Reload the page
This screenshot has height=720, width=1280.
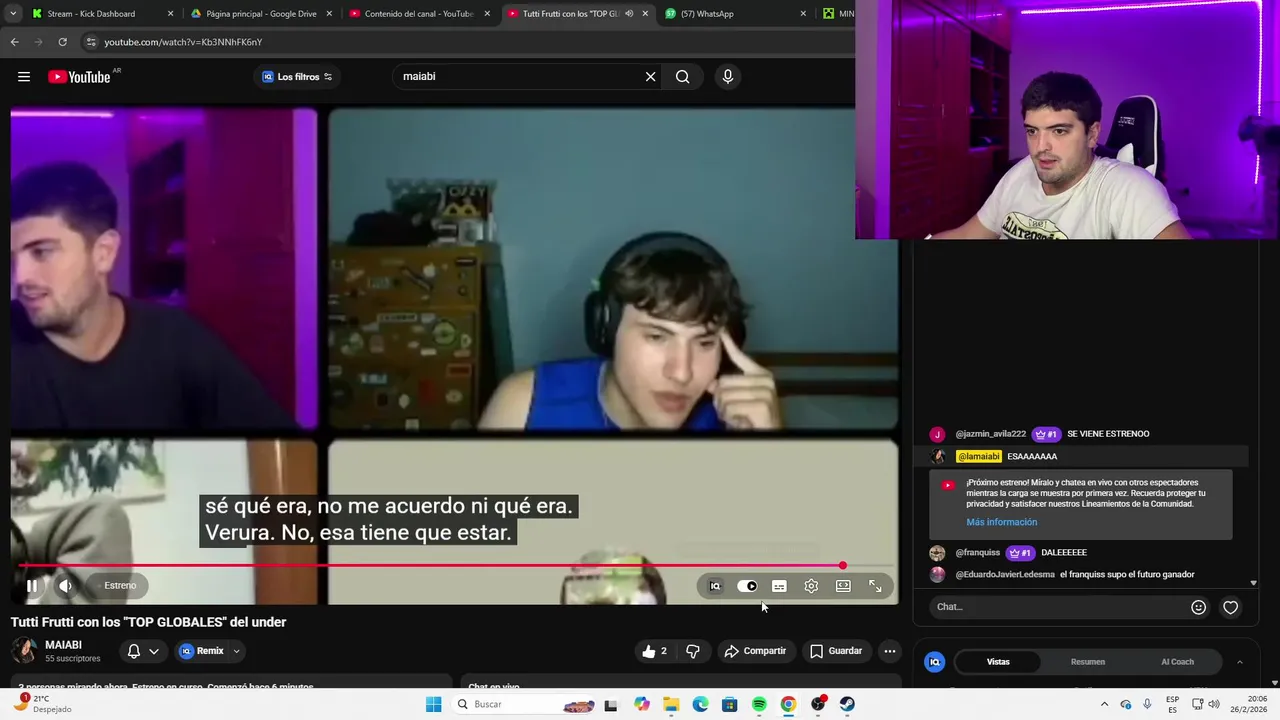62,42
